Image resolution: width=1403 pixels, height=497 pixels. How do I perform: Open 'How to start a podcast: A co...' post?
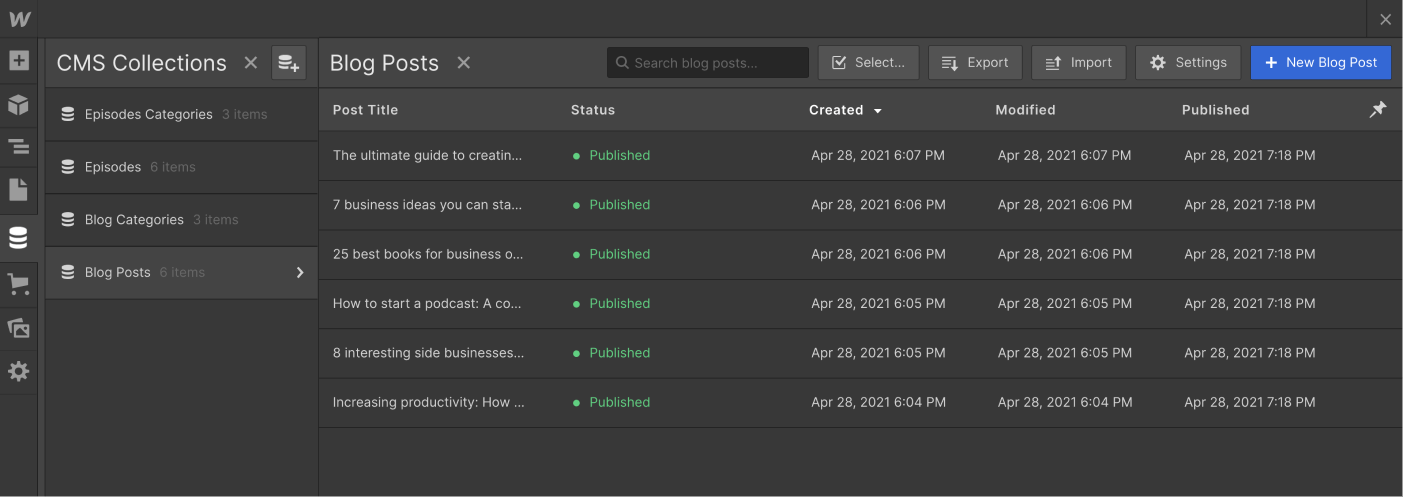click(427, 303)
